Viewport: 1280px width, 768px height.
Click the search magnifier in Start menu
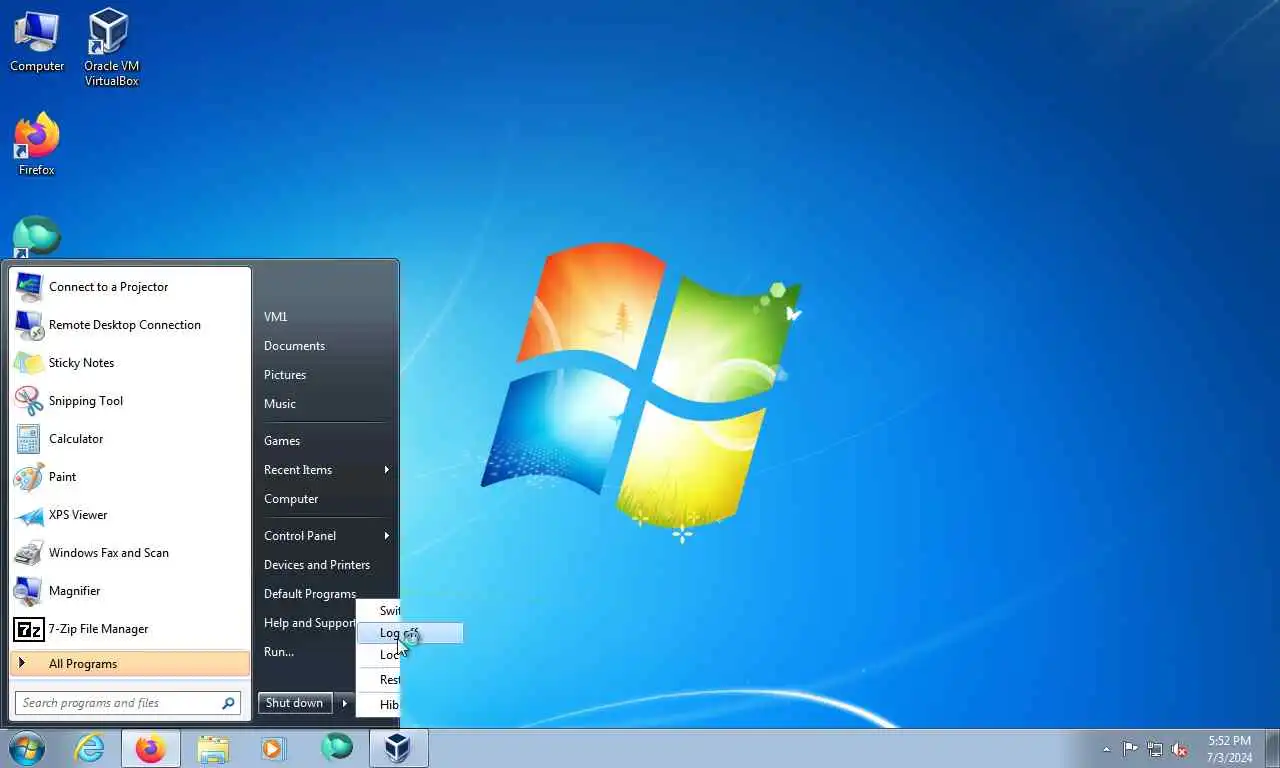(228, 703)
